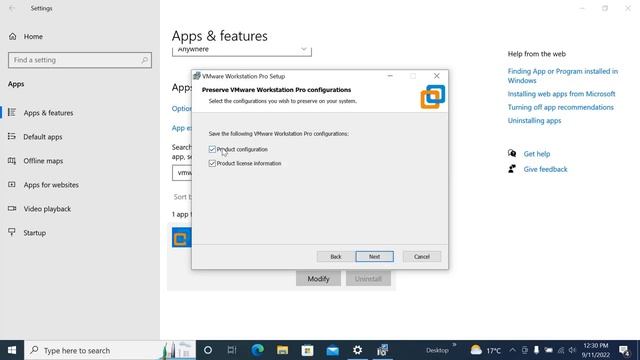640x360 pixels.
Task: Click the Apps & features list icon
Action: 12,112
